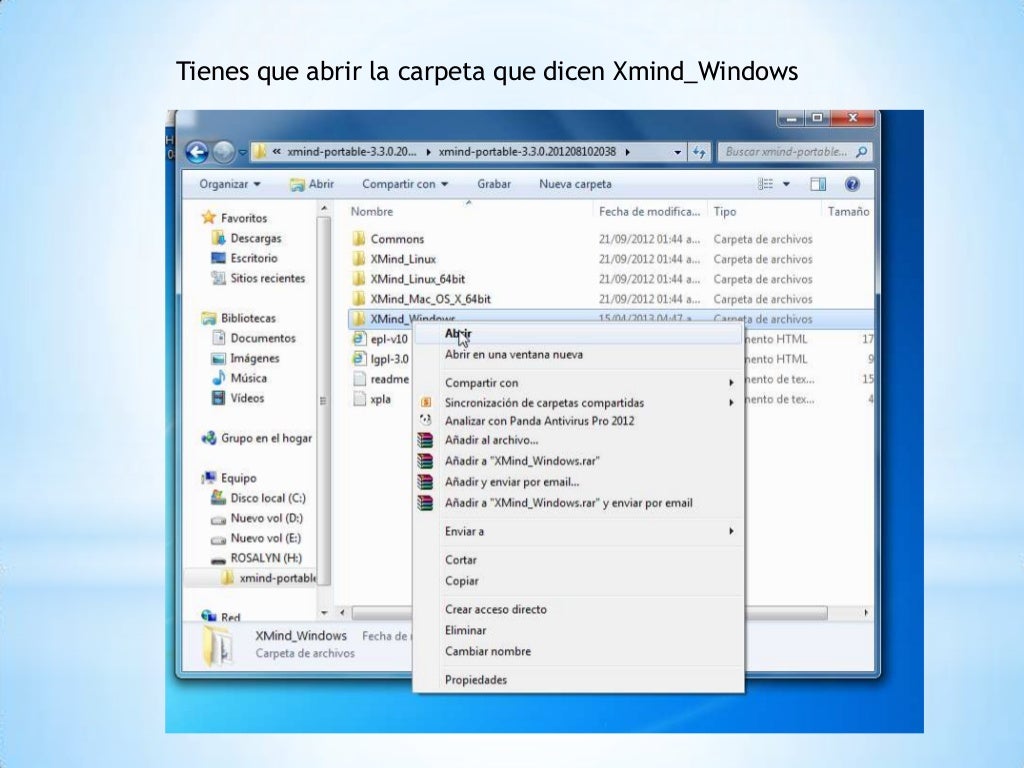Select the XMind_Linux_64bit folder icon
This screenshot has height=768, width=1024.
point(359,279)
